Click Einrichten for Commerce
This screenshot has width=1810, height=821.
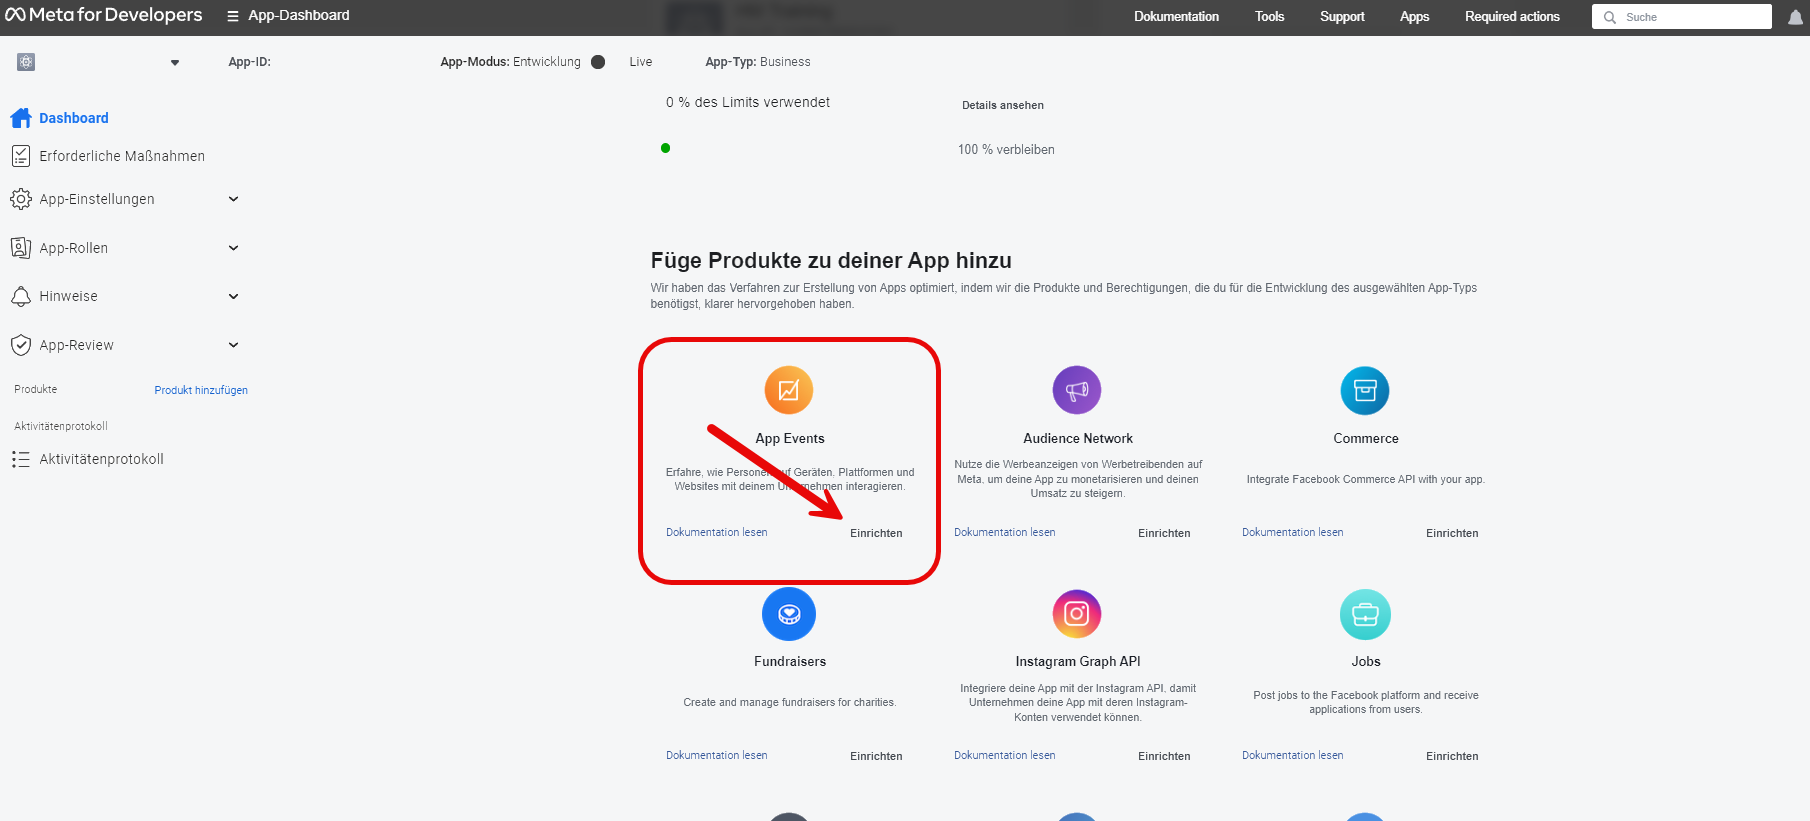(x=1452, y=533)
